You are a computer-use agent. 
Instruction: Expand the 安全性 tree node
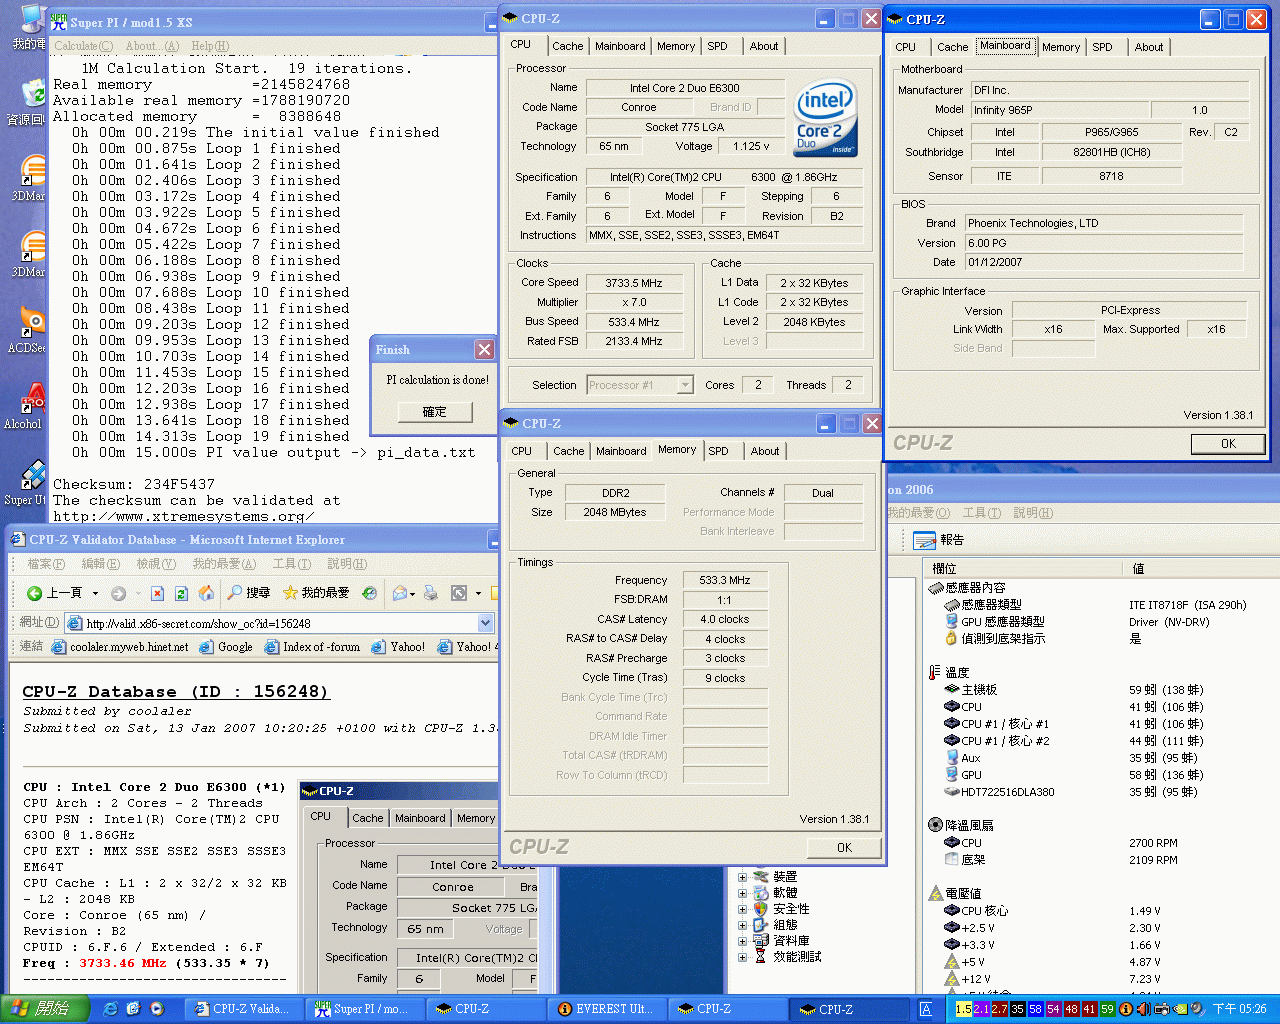tap(743, 909)
